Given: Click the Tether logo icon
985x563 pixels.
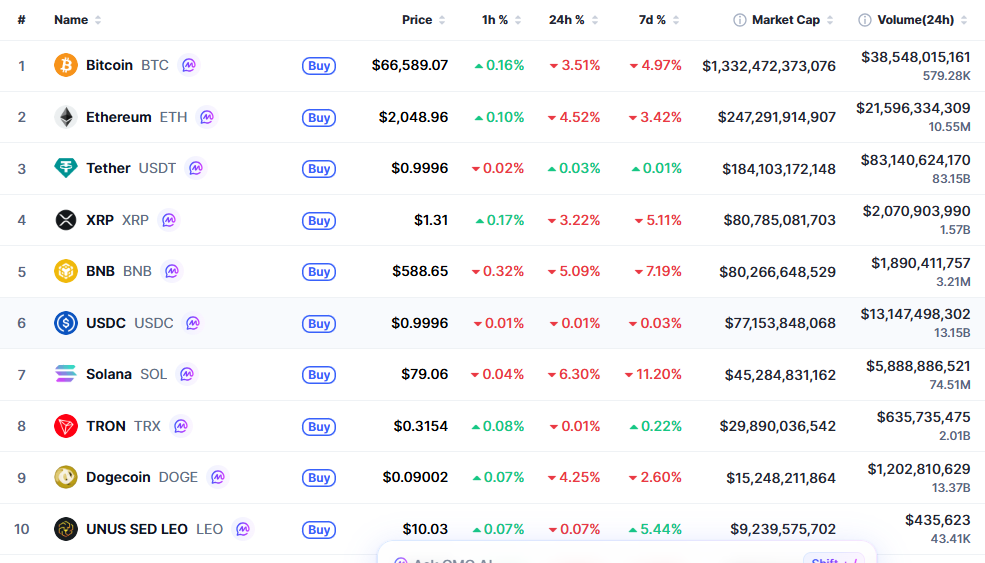Looking at the screenshot, I should [65, 168].
